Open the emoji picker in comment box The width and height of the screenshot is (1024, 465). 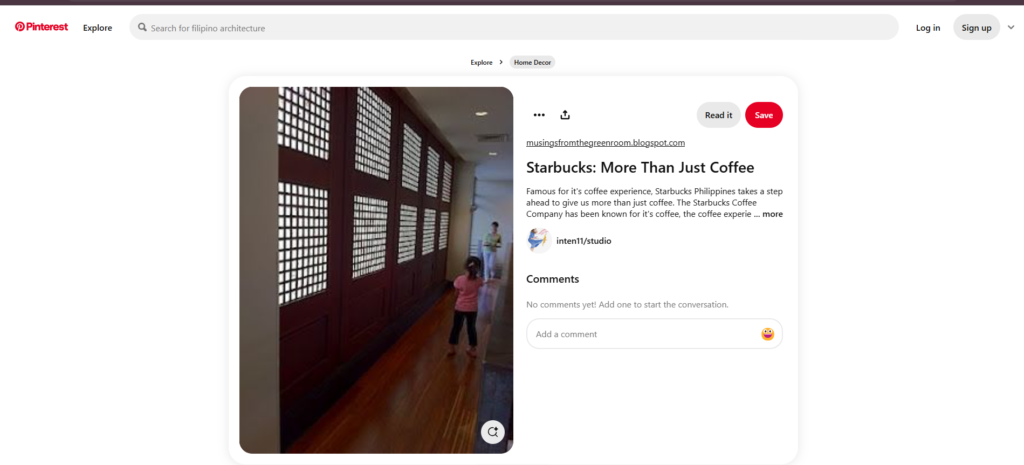tap(767, 334)
